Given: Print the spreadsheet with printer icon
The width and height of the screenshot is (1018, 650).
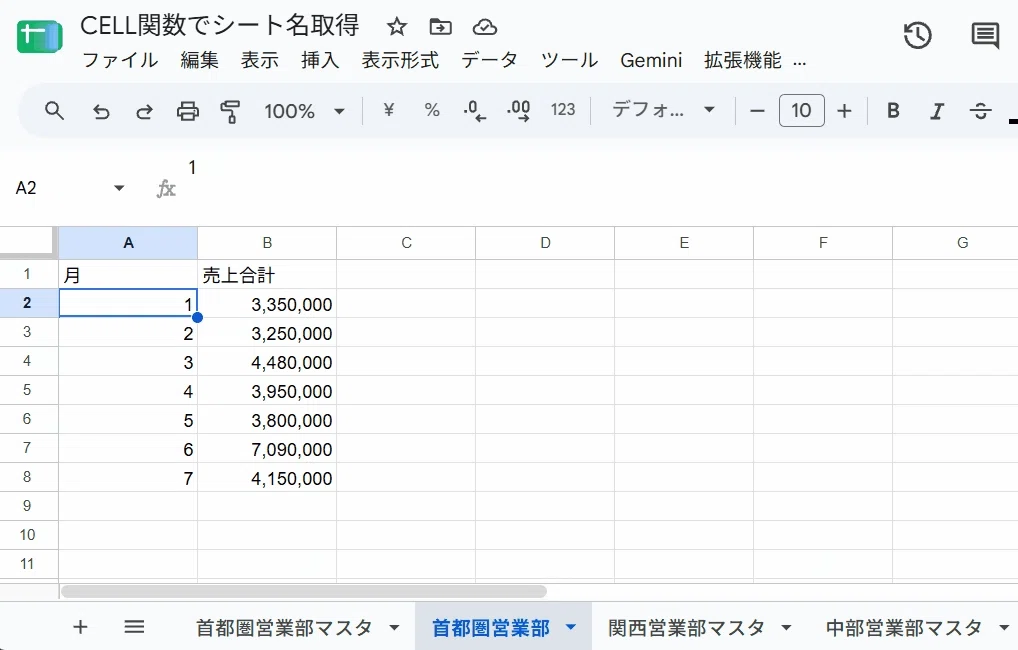Looking at the screenshot, I should [x=188, y=112].
